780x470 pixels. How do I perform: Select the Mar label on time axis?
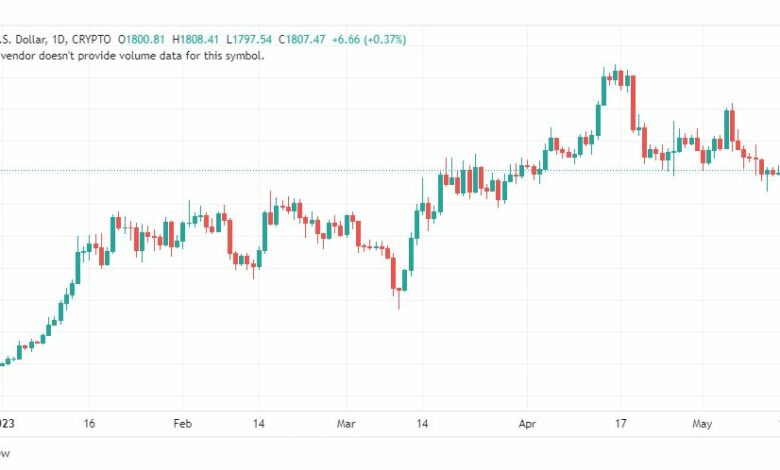(x=346, y=423)
